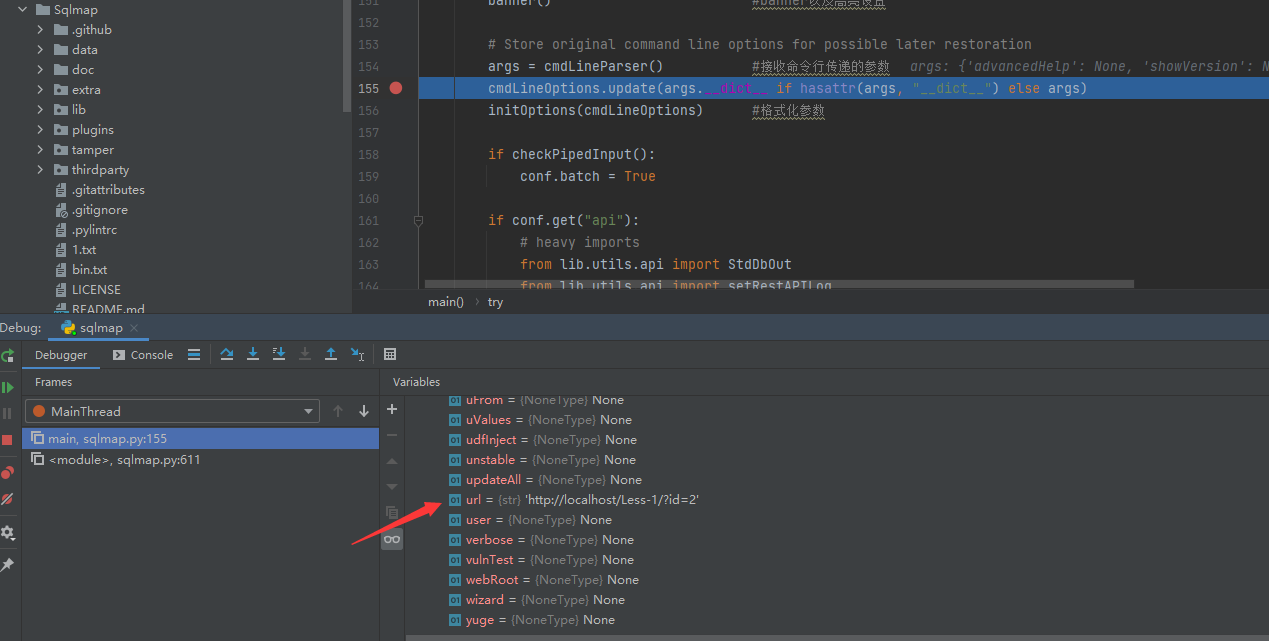This screenshot has height=641, width=1269.
Task: Expand the data folder
Action: point(40,50)
